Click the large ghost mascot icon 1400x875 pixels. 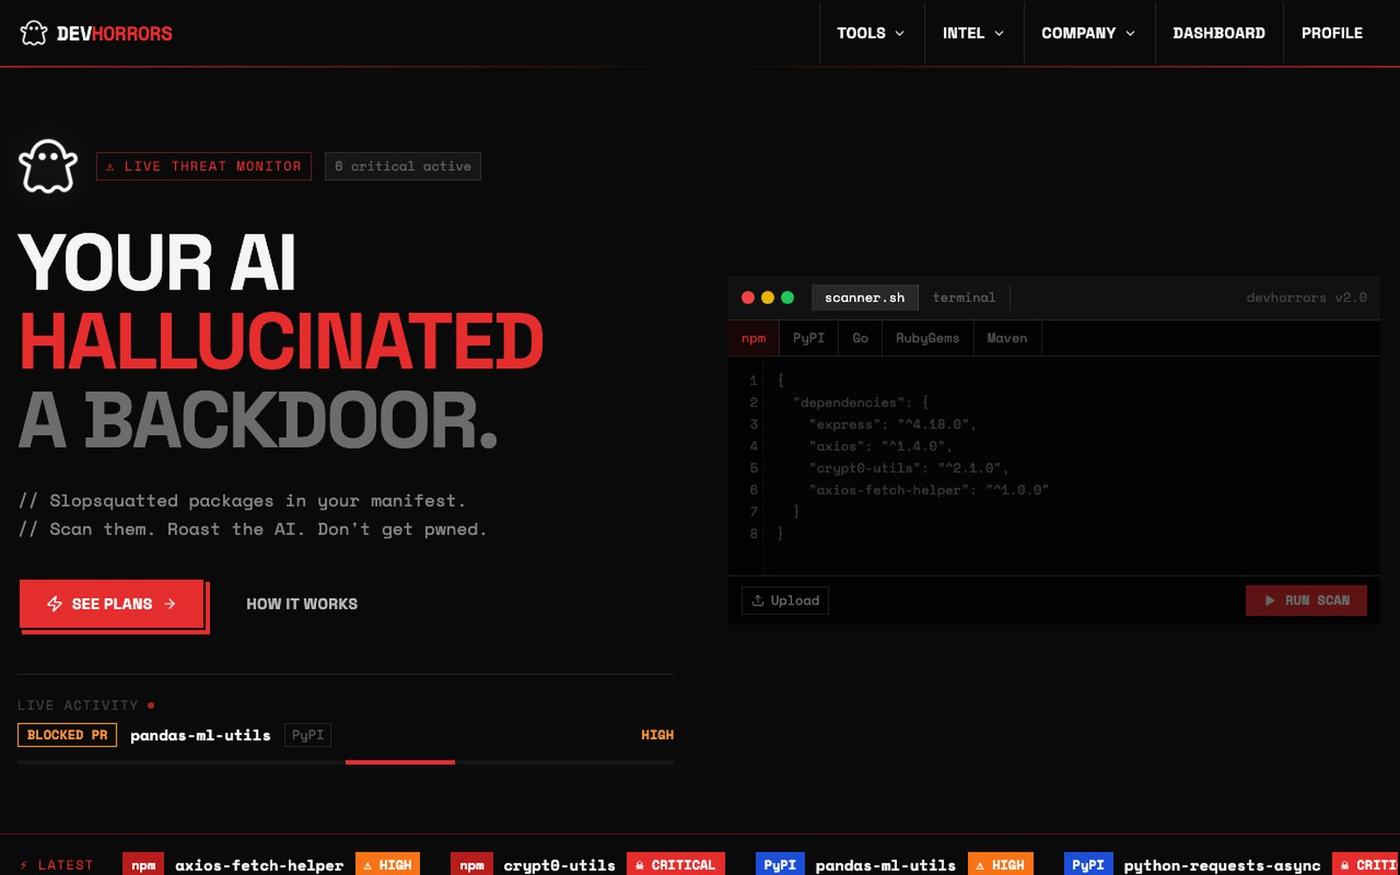(48, 166)
